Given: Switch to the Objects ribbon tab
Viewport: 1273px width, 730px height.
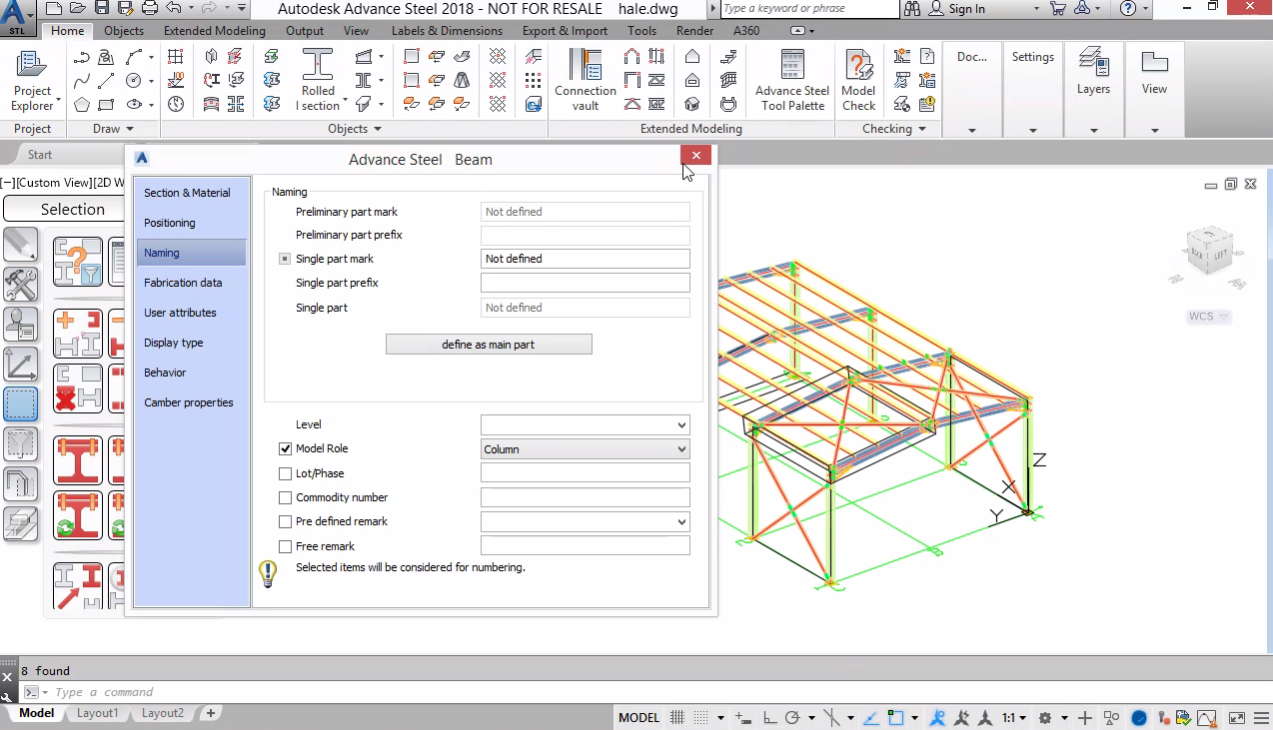Looking at the screenshot, I should (124, 31).
